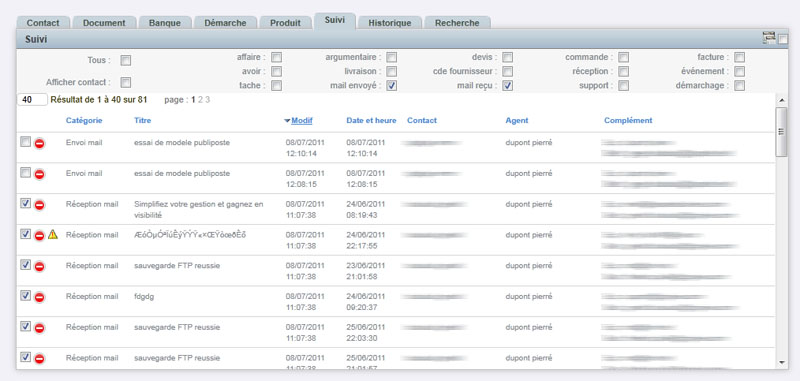The image size is (800, 381).
Task: Uncheck the 'fdgdg' row checkbox
Action: tap(25, 295)
